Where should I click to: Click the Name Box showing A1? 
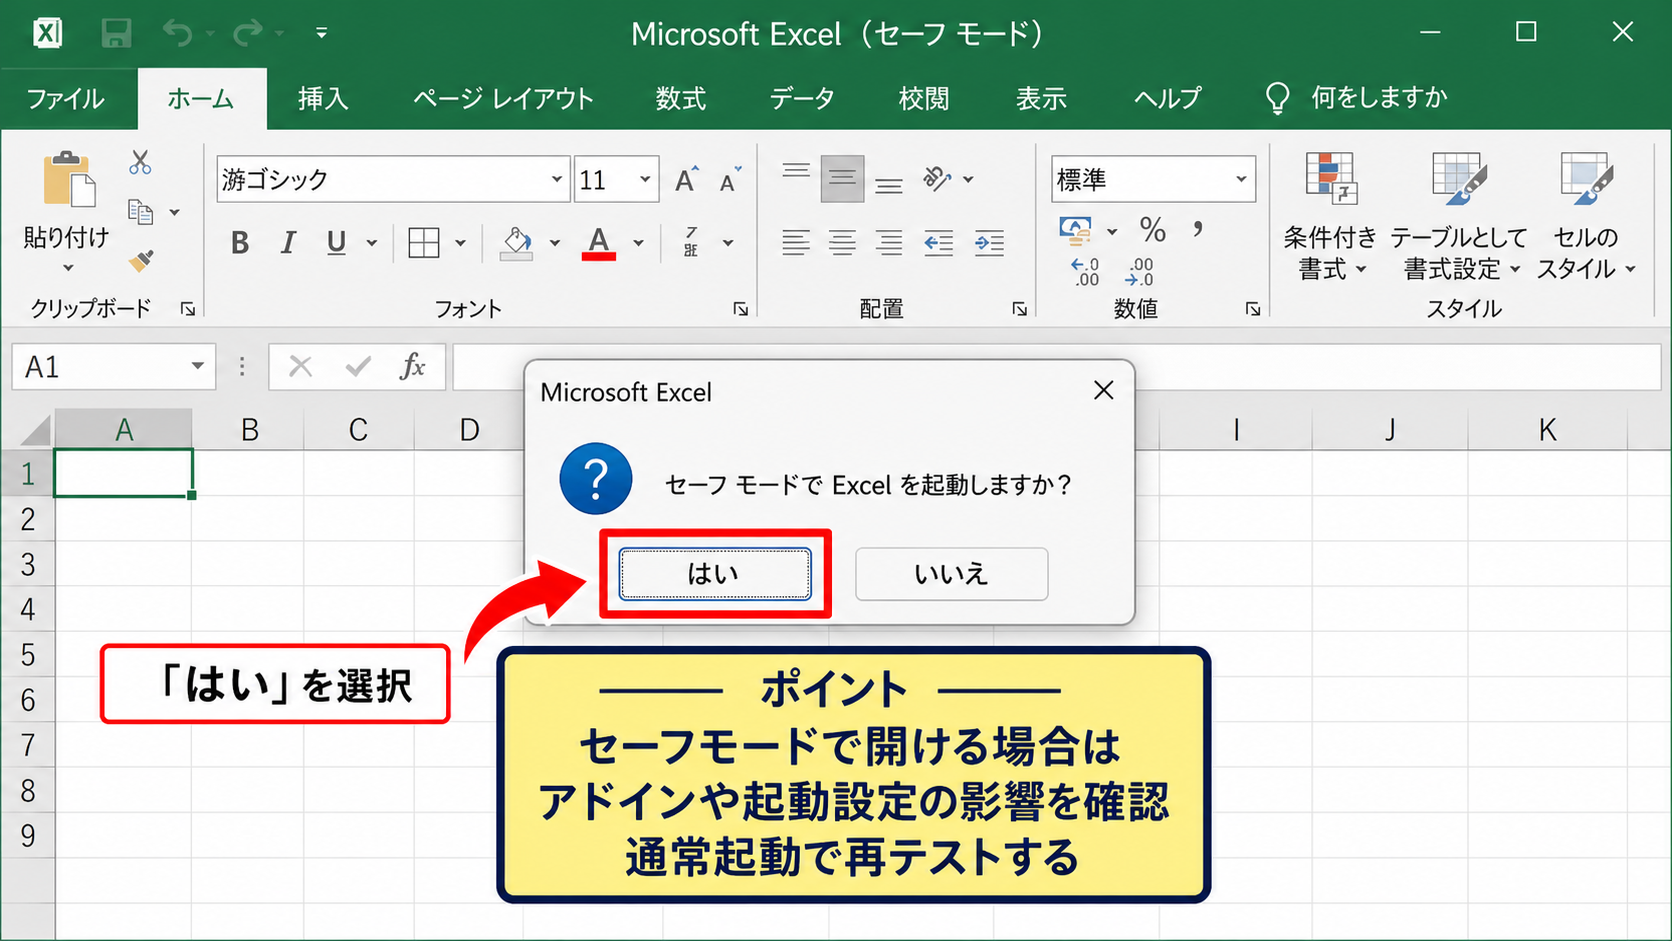pos(114,367)
